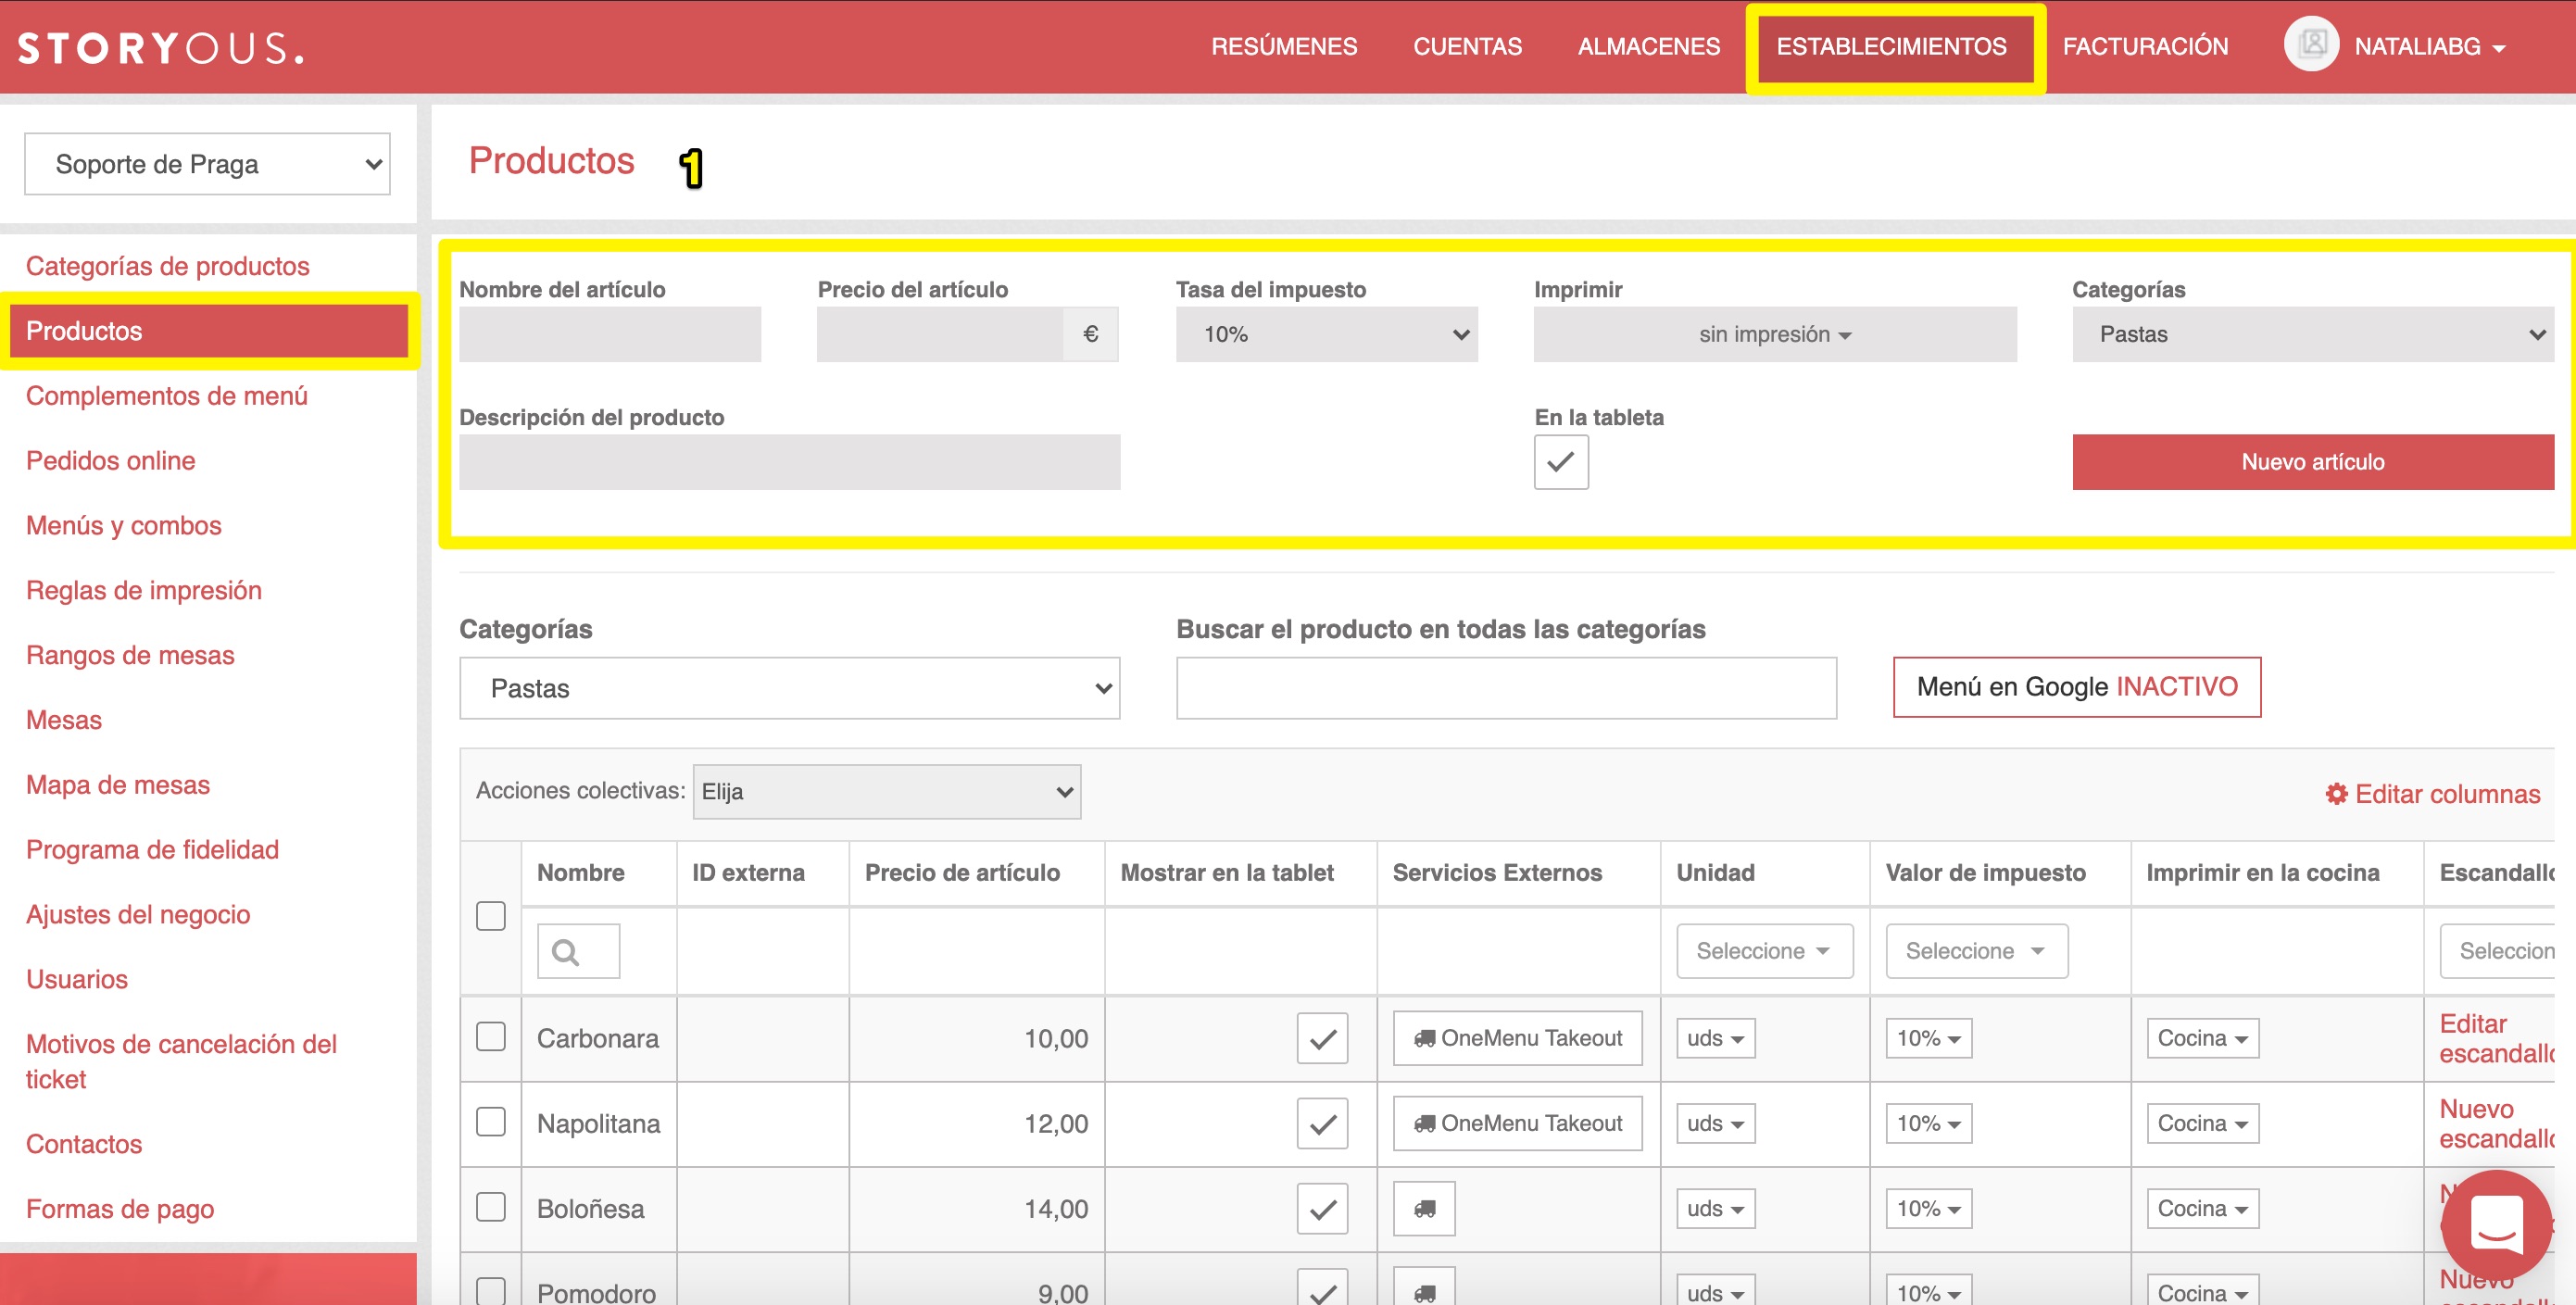Image resolution: width=2576 pixels, height=1305 pixels.
Task: Open the ESTABLECIMIENTOS menu
Action: (x=1892, y=47)
